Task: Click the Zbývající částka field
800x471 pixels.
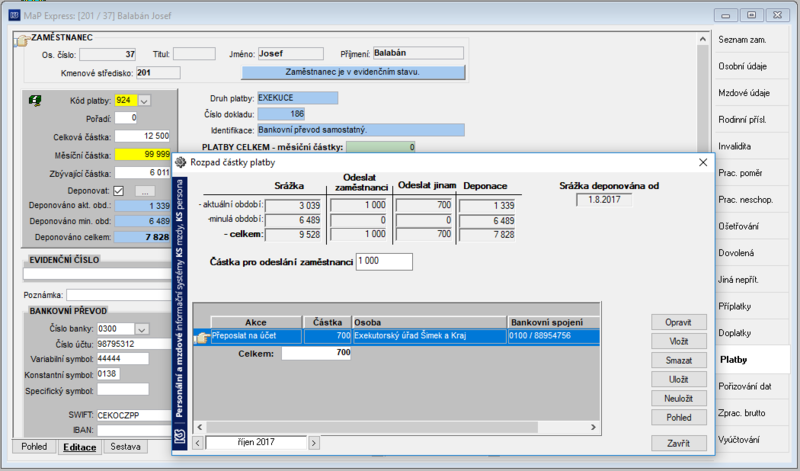Action: click(142, 173)
